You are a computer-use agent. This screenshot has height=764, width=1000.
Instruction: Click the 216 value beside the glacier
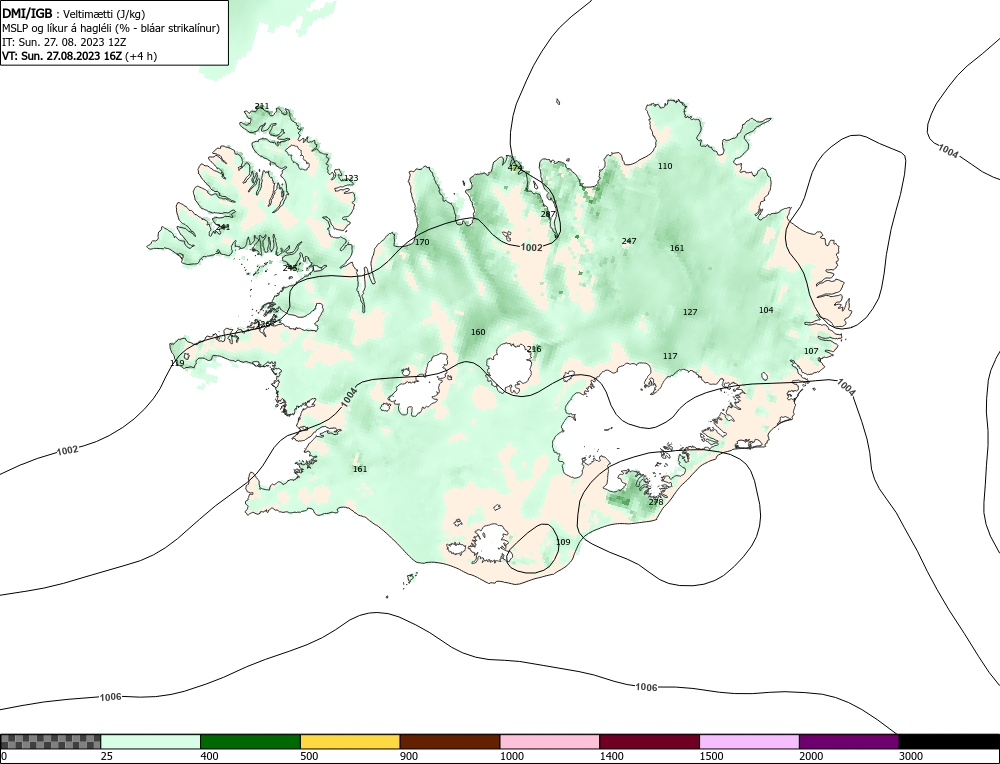tap(534, 349)
